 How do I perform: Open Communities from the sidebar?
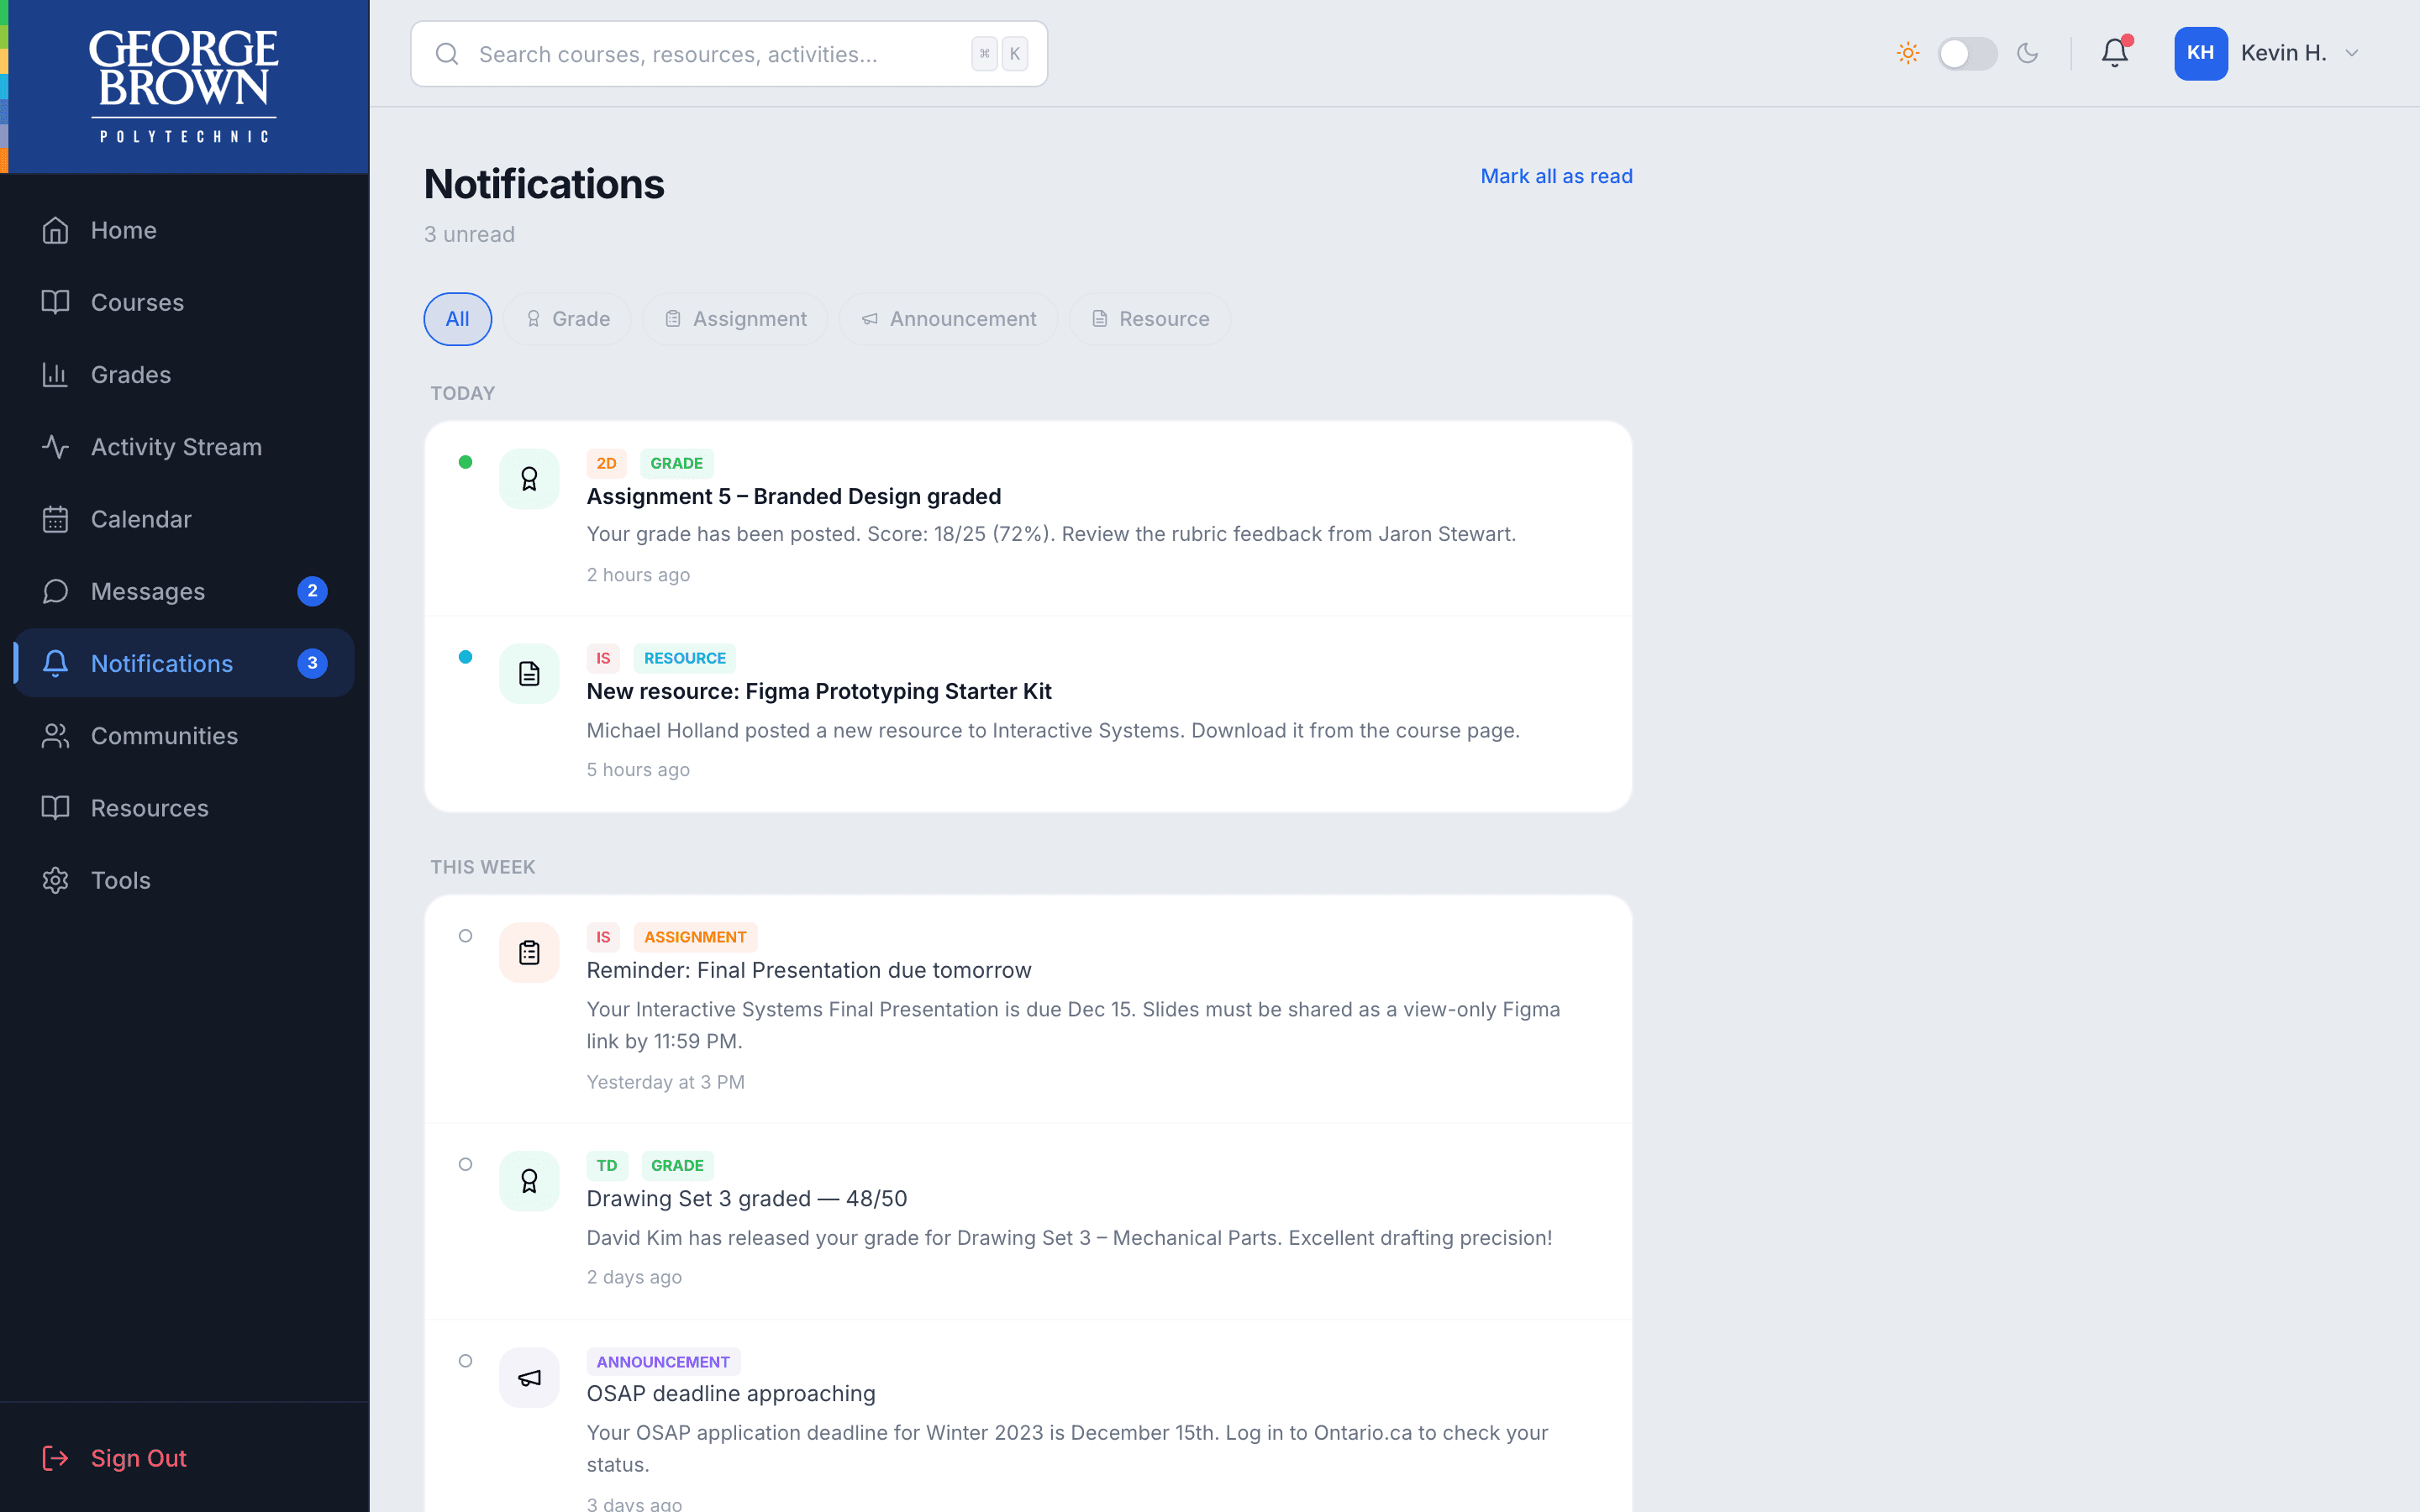(x=184, y=736)
